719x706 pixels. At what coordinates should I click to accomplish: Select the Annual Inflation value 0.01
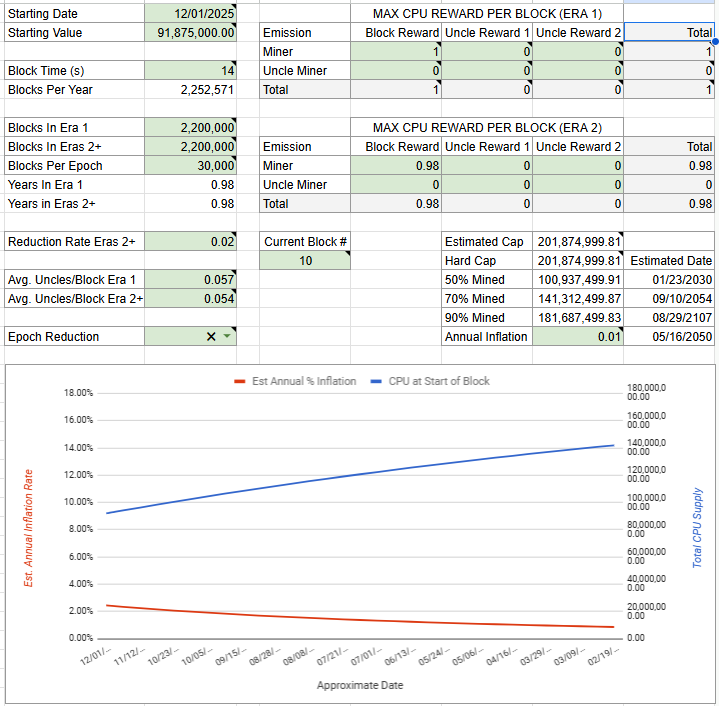(578, 336)
